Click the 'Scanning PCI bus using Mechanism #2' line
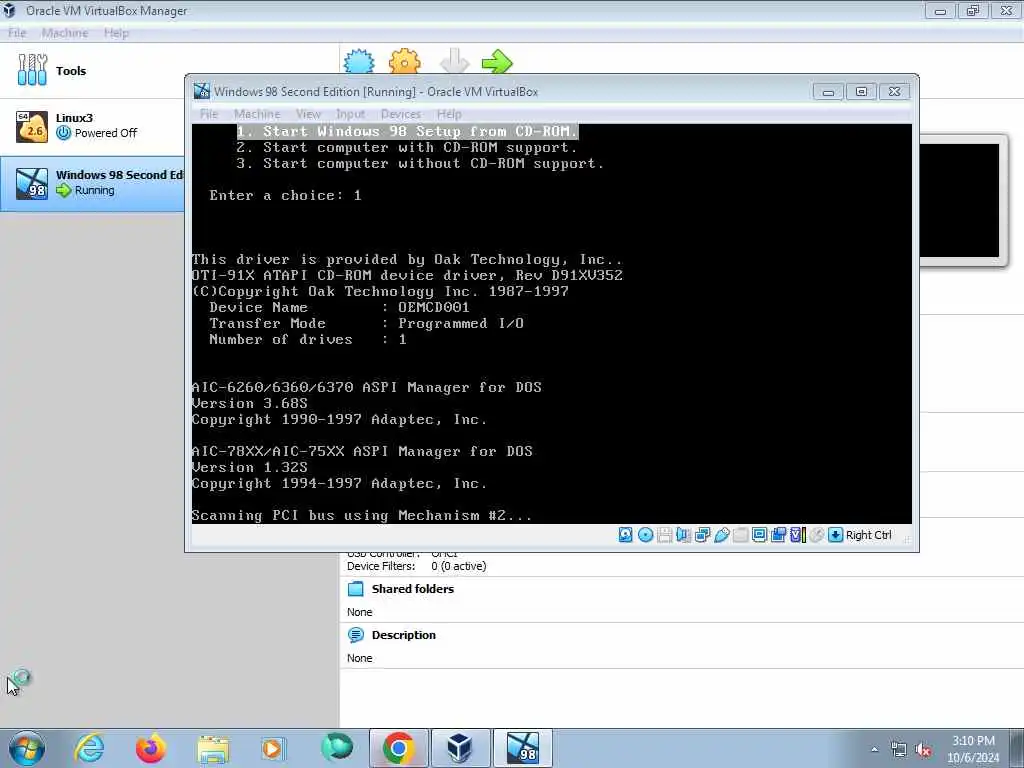This screenshot has width=1024, height=768. click(x=362, y=515)
